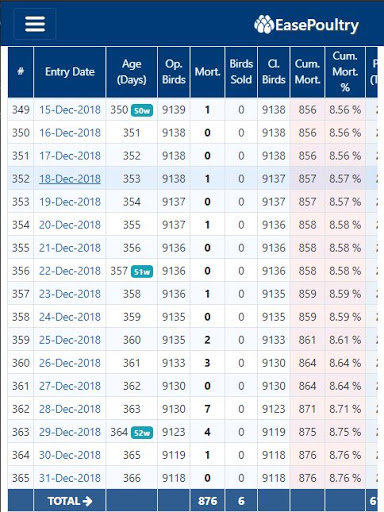Screen dimensions: 384x512
Task: Click age value 360 cell
Action: [x=132, y=340]
